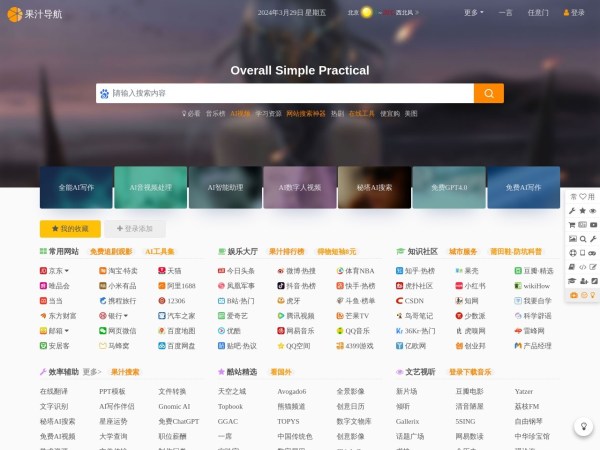Open the 淘宝特卖 site link
The width and height of the screenshot is (600, 450).
pos(118,271)
